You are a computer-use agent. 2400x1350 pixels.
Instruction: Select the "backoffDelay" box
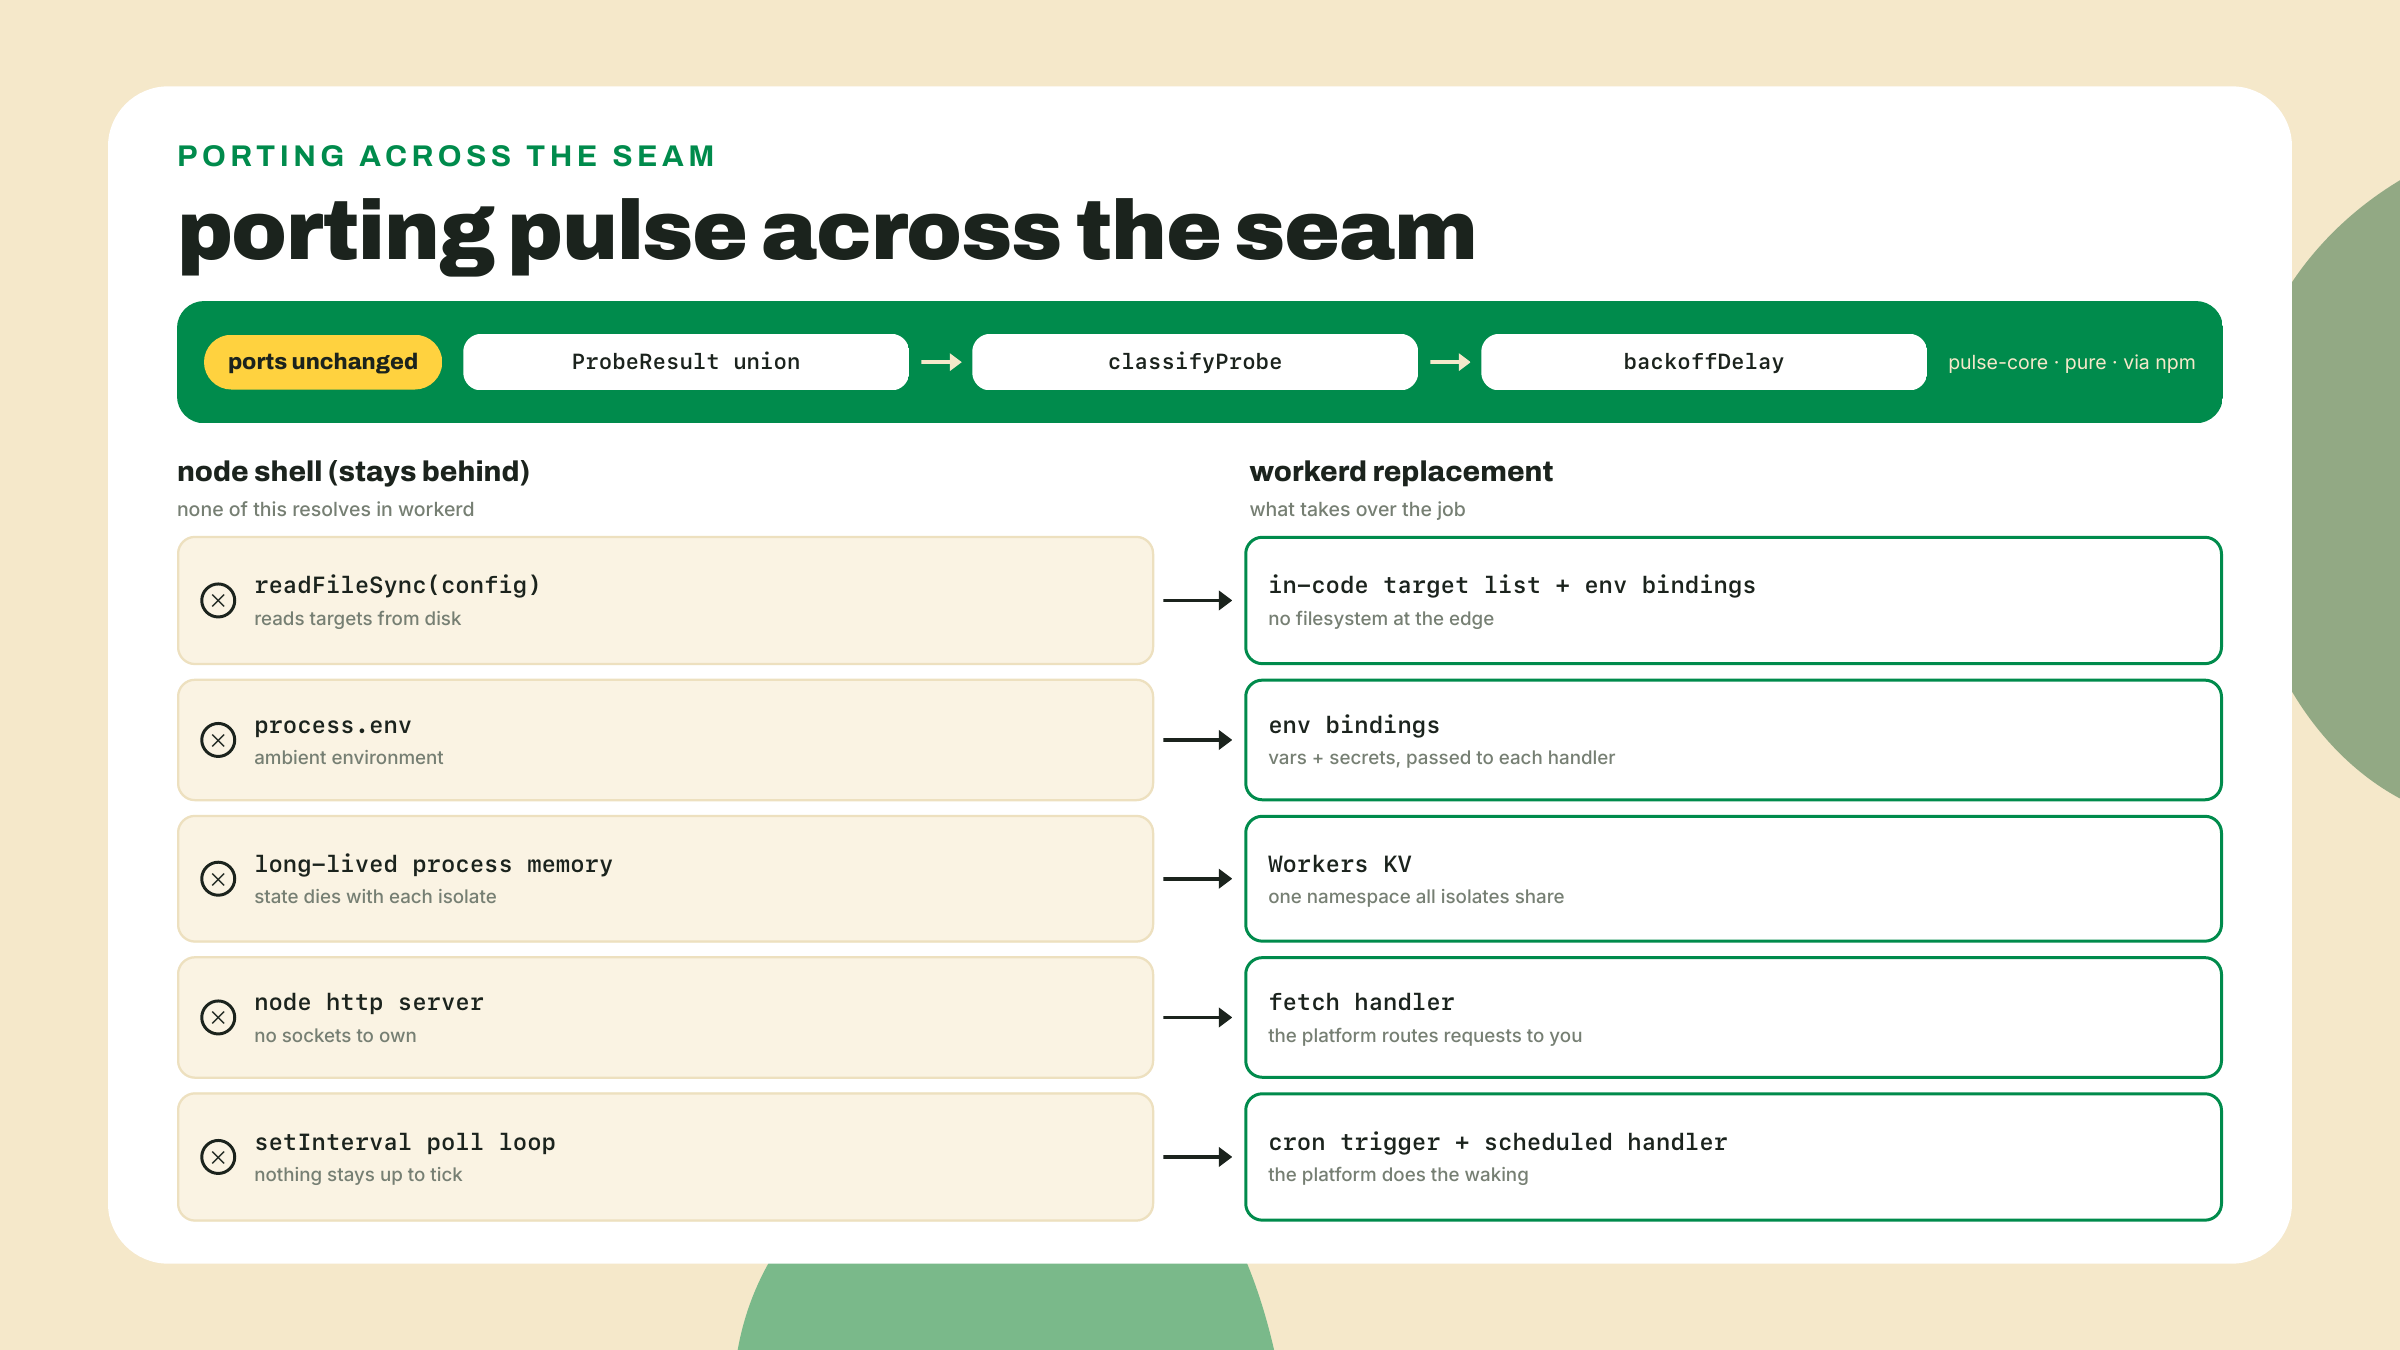(1704, 362)
